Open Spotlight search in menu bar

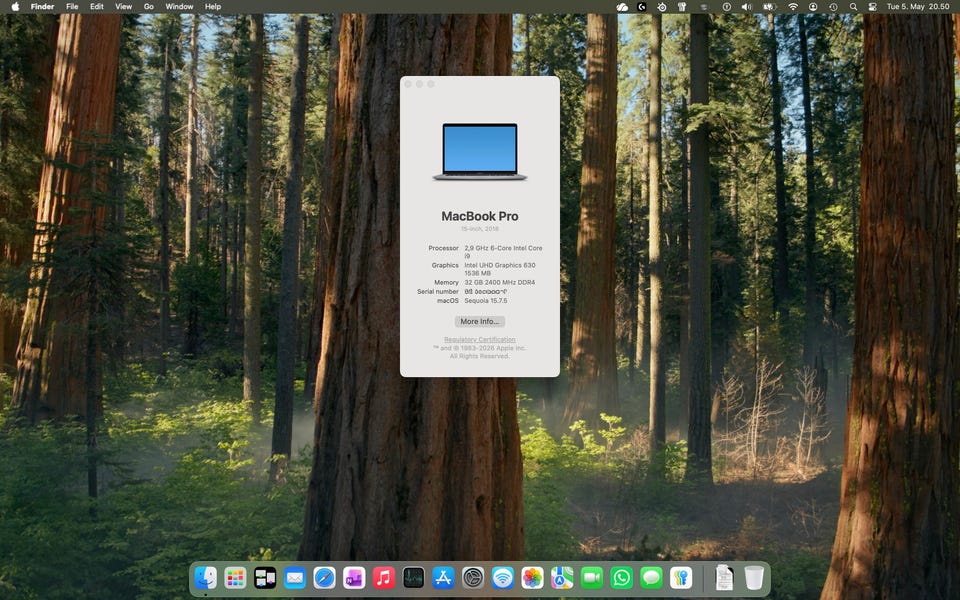tap(853, 7)
